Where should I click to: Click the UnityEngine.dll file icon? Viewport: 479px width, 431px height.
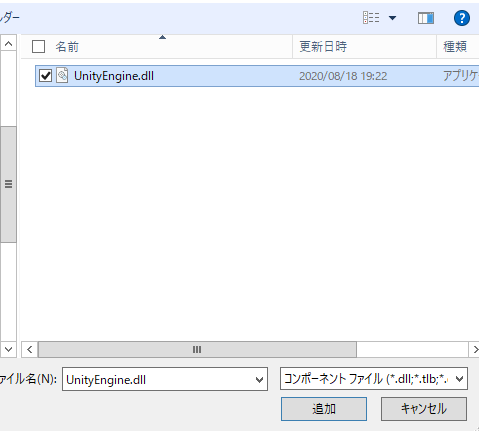point(62,76)
